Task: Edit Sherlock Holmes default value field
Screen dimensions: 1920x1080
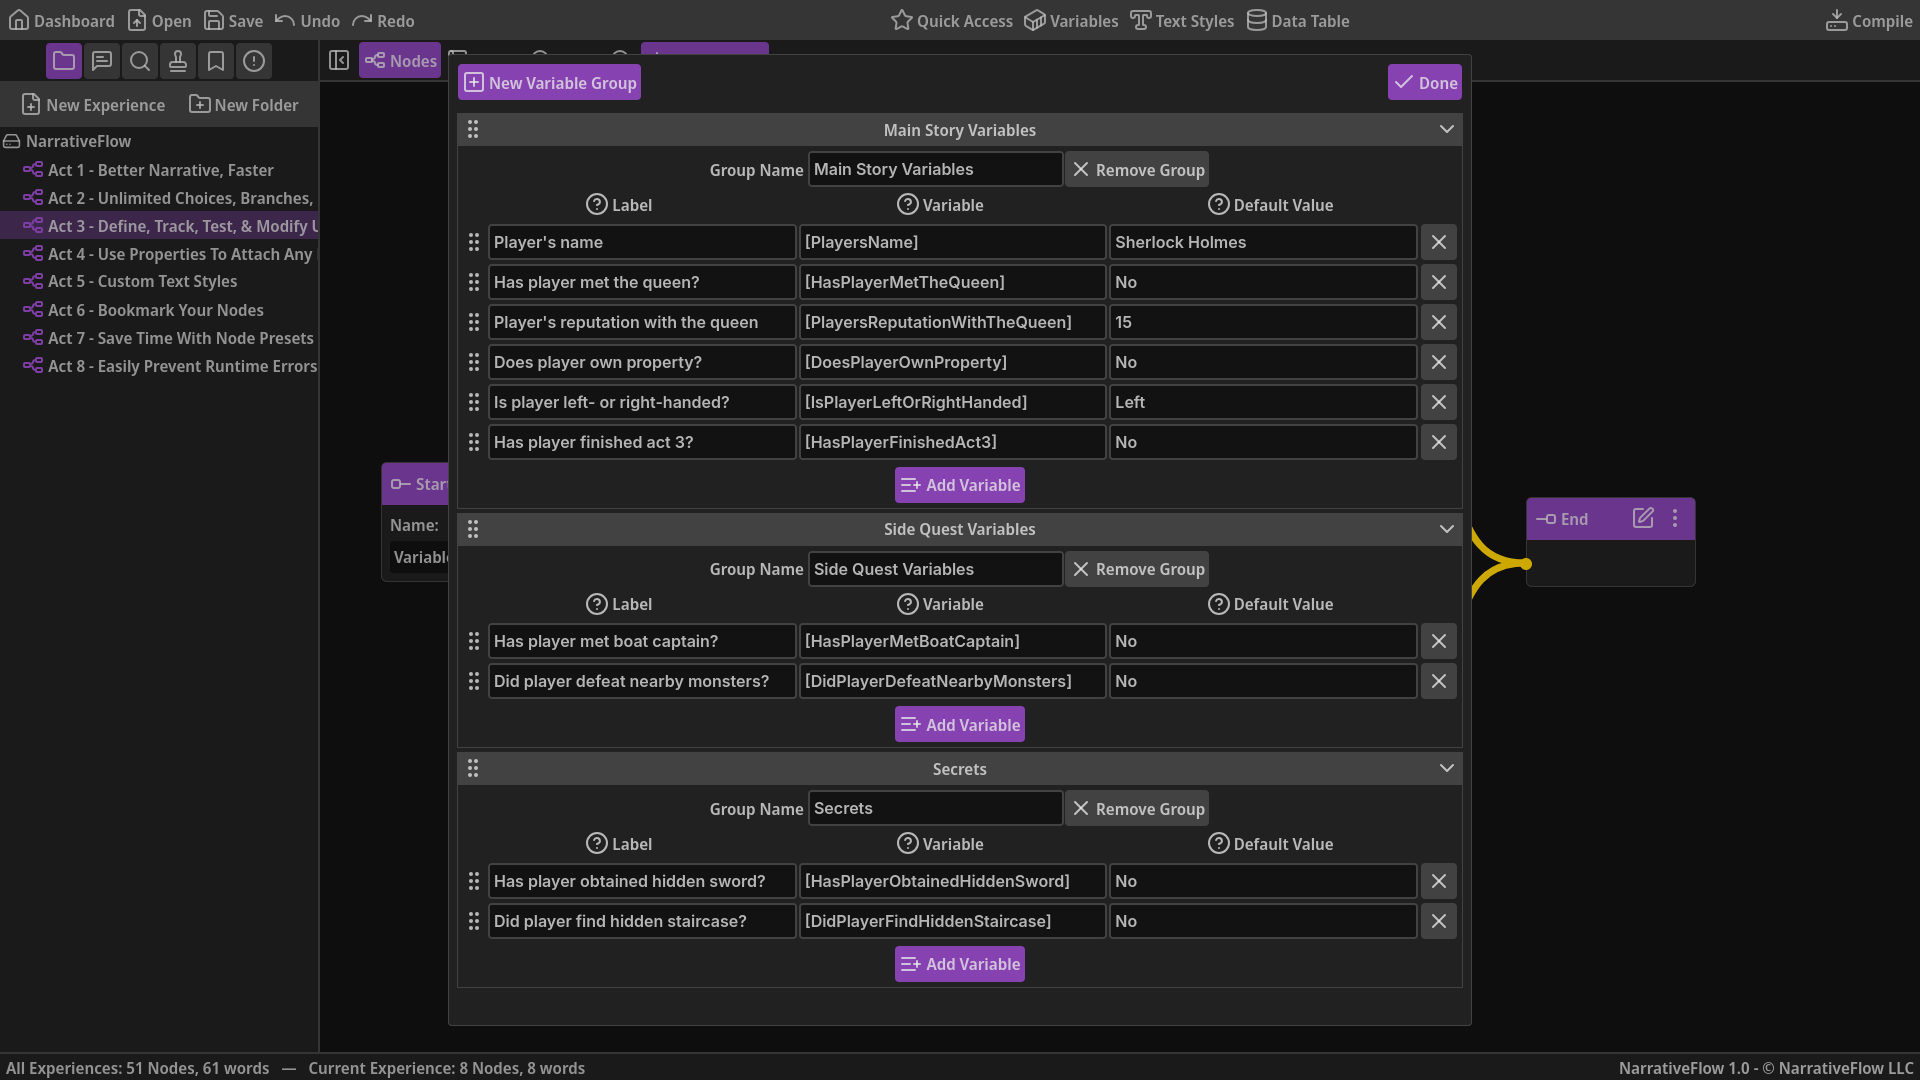Action: click(x=1263, y=242)
